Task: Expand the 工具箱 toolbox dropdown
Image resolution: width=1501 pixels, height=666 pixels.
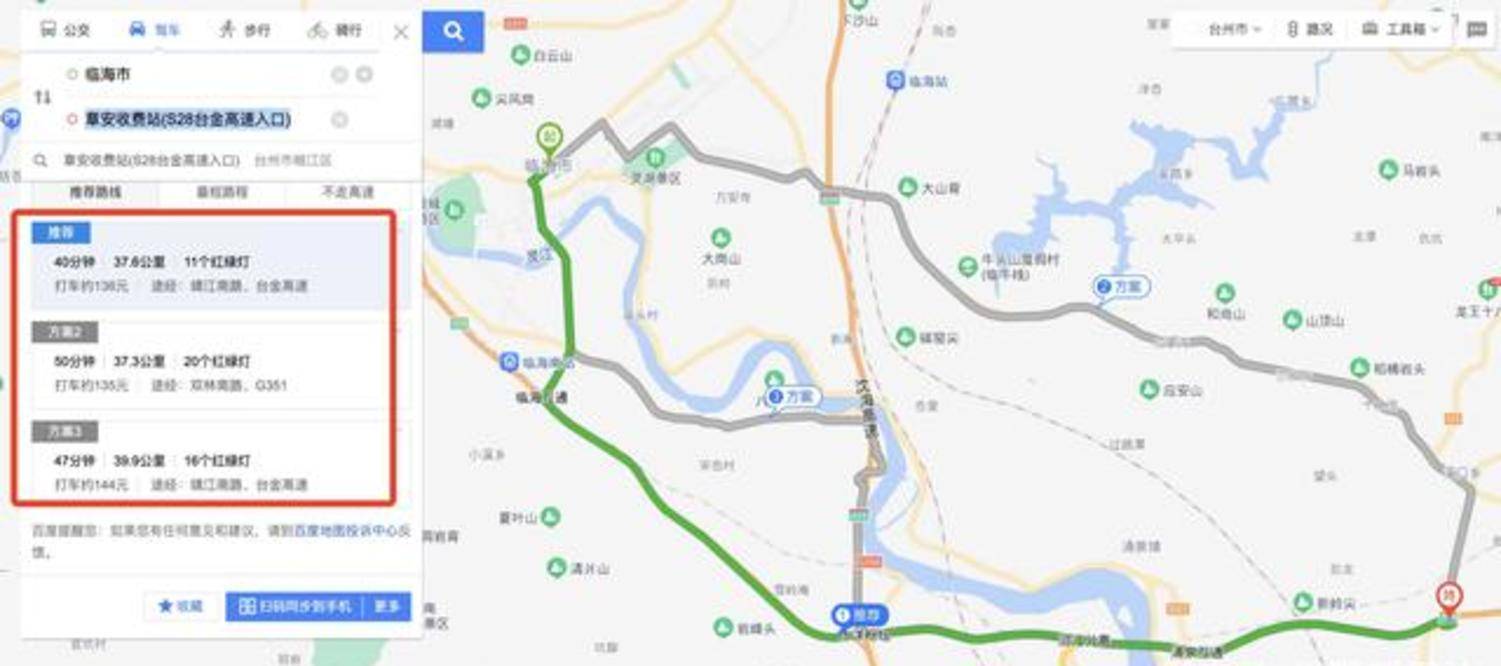Action: pos(1402,30)
